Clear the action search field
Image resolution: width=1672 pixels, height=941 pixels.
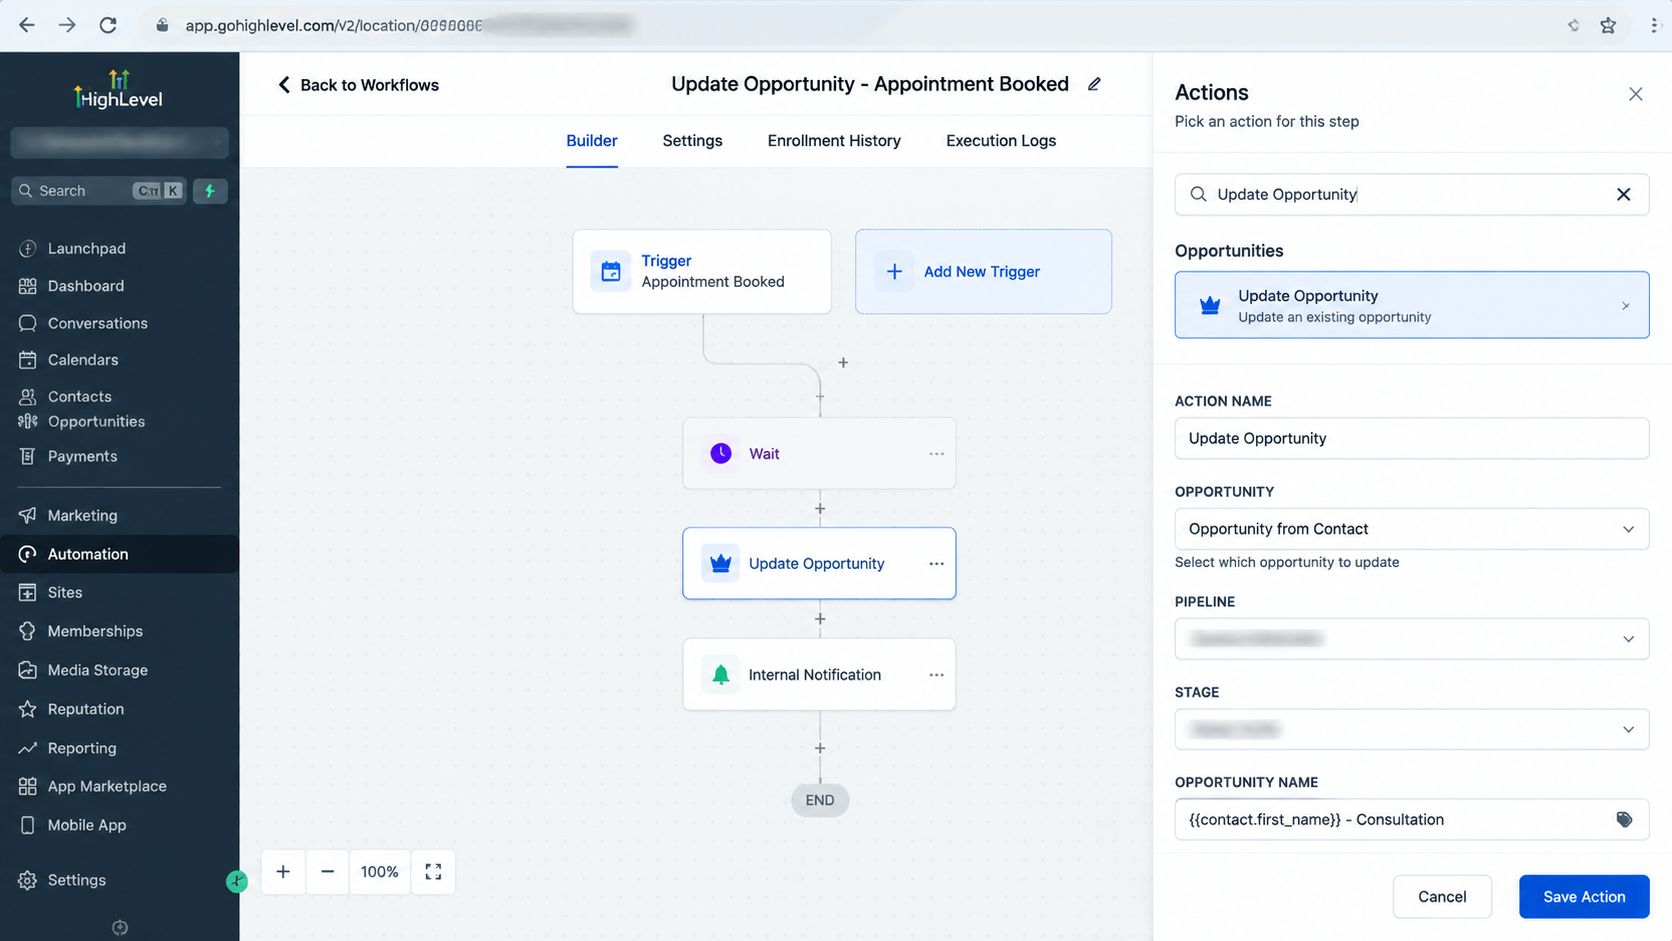click(1623, 194)
